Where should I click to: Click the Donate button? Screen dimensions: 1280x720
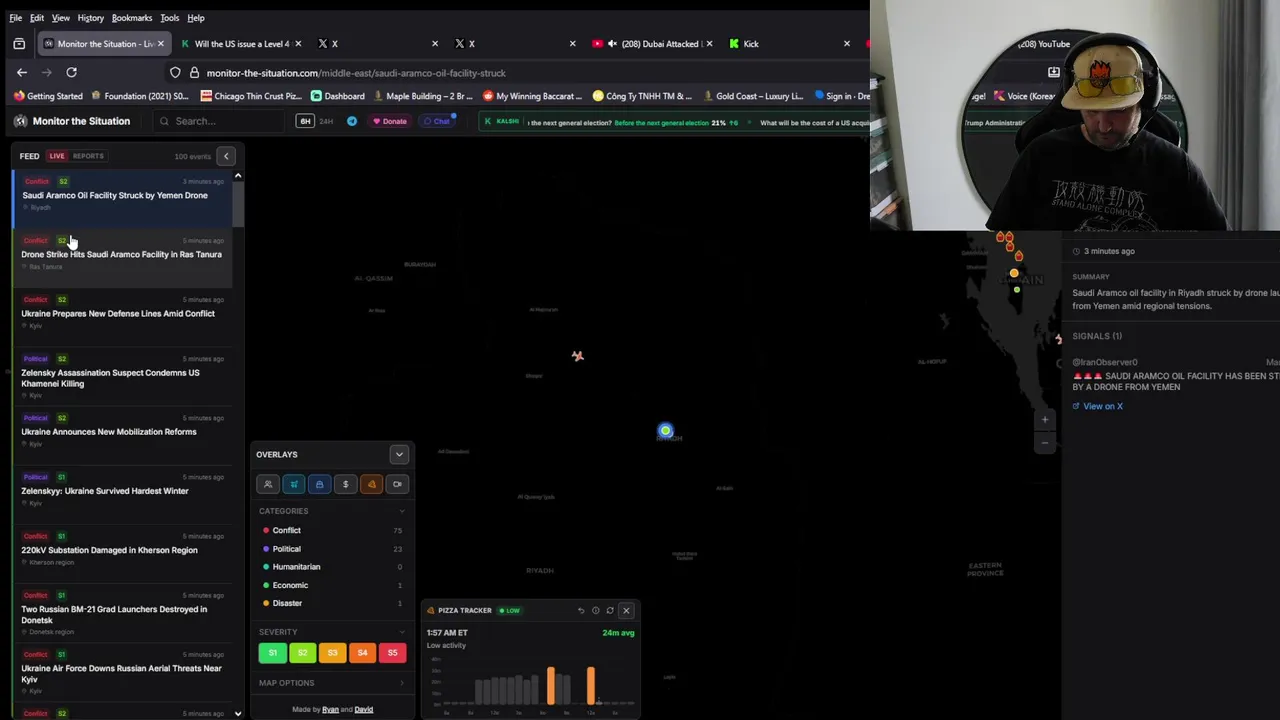coord(390,121)
